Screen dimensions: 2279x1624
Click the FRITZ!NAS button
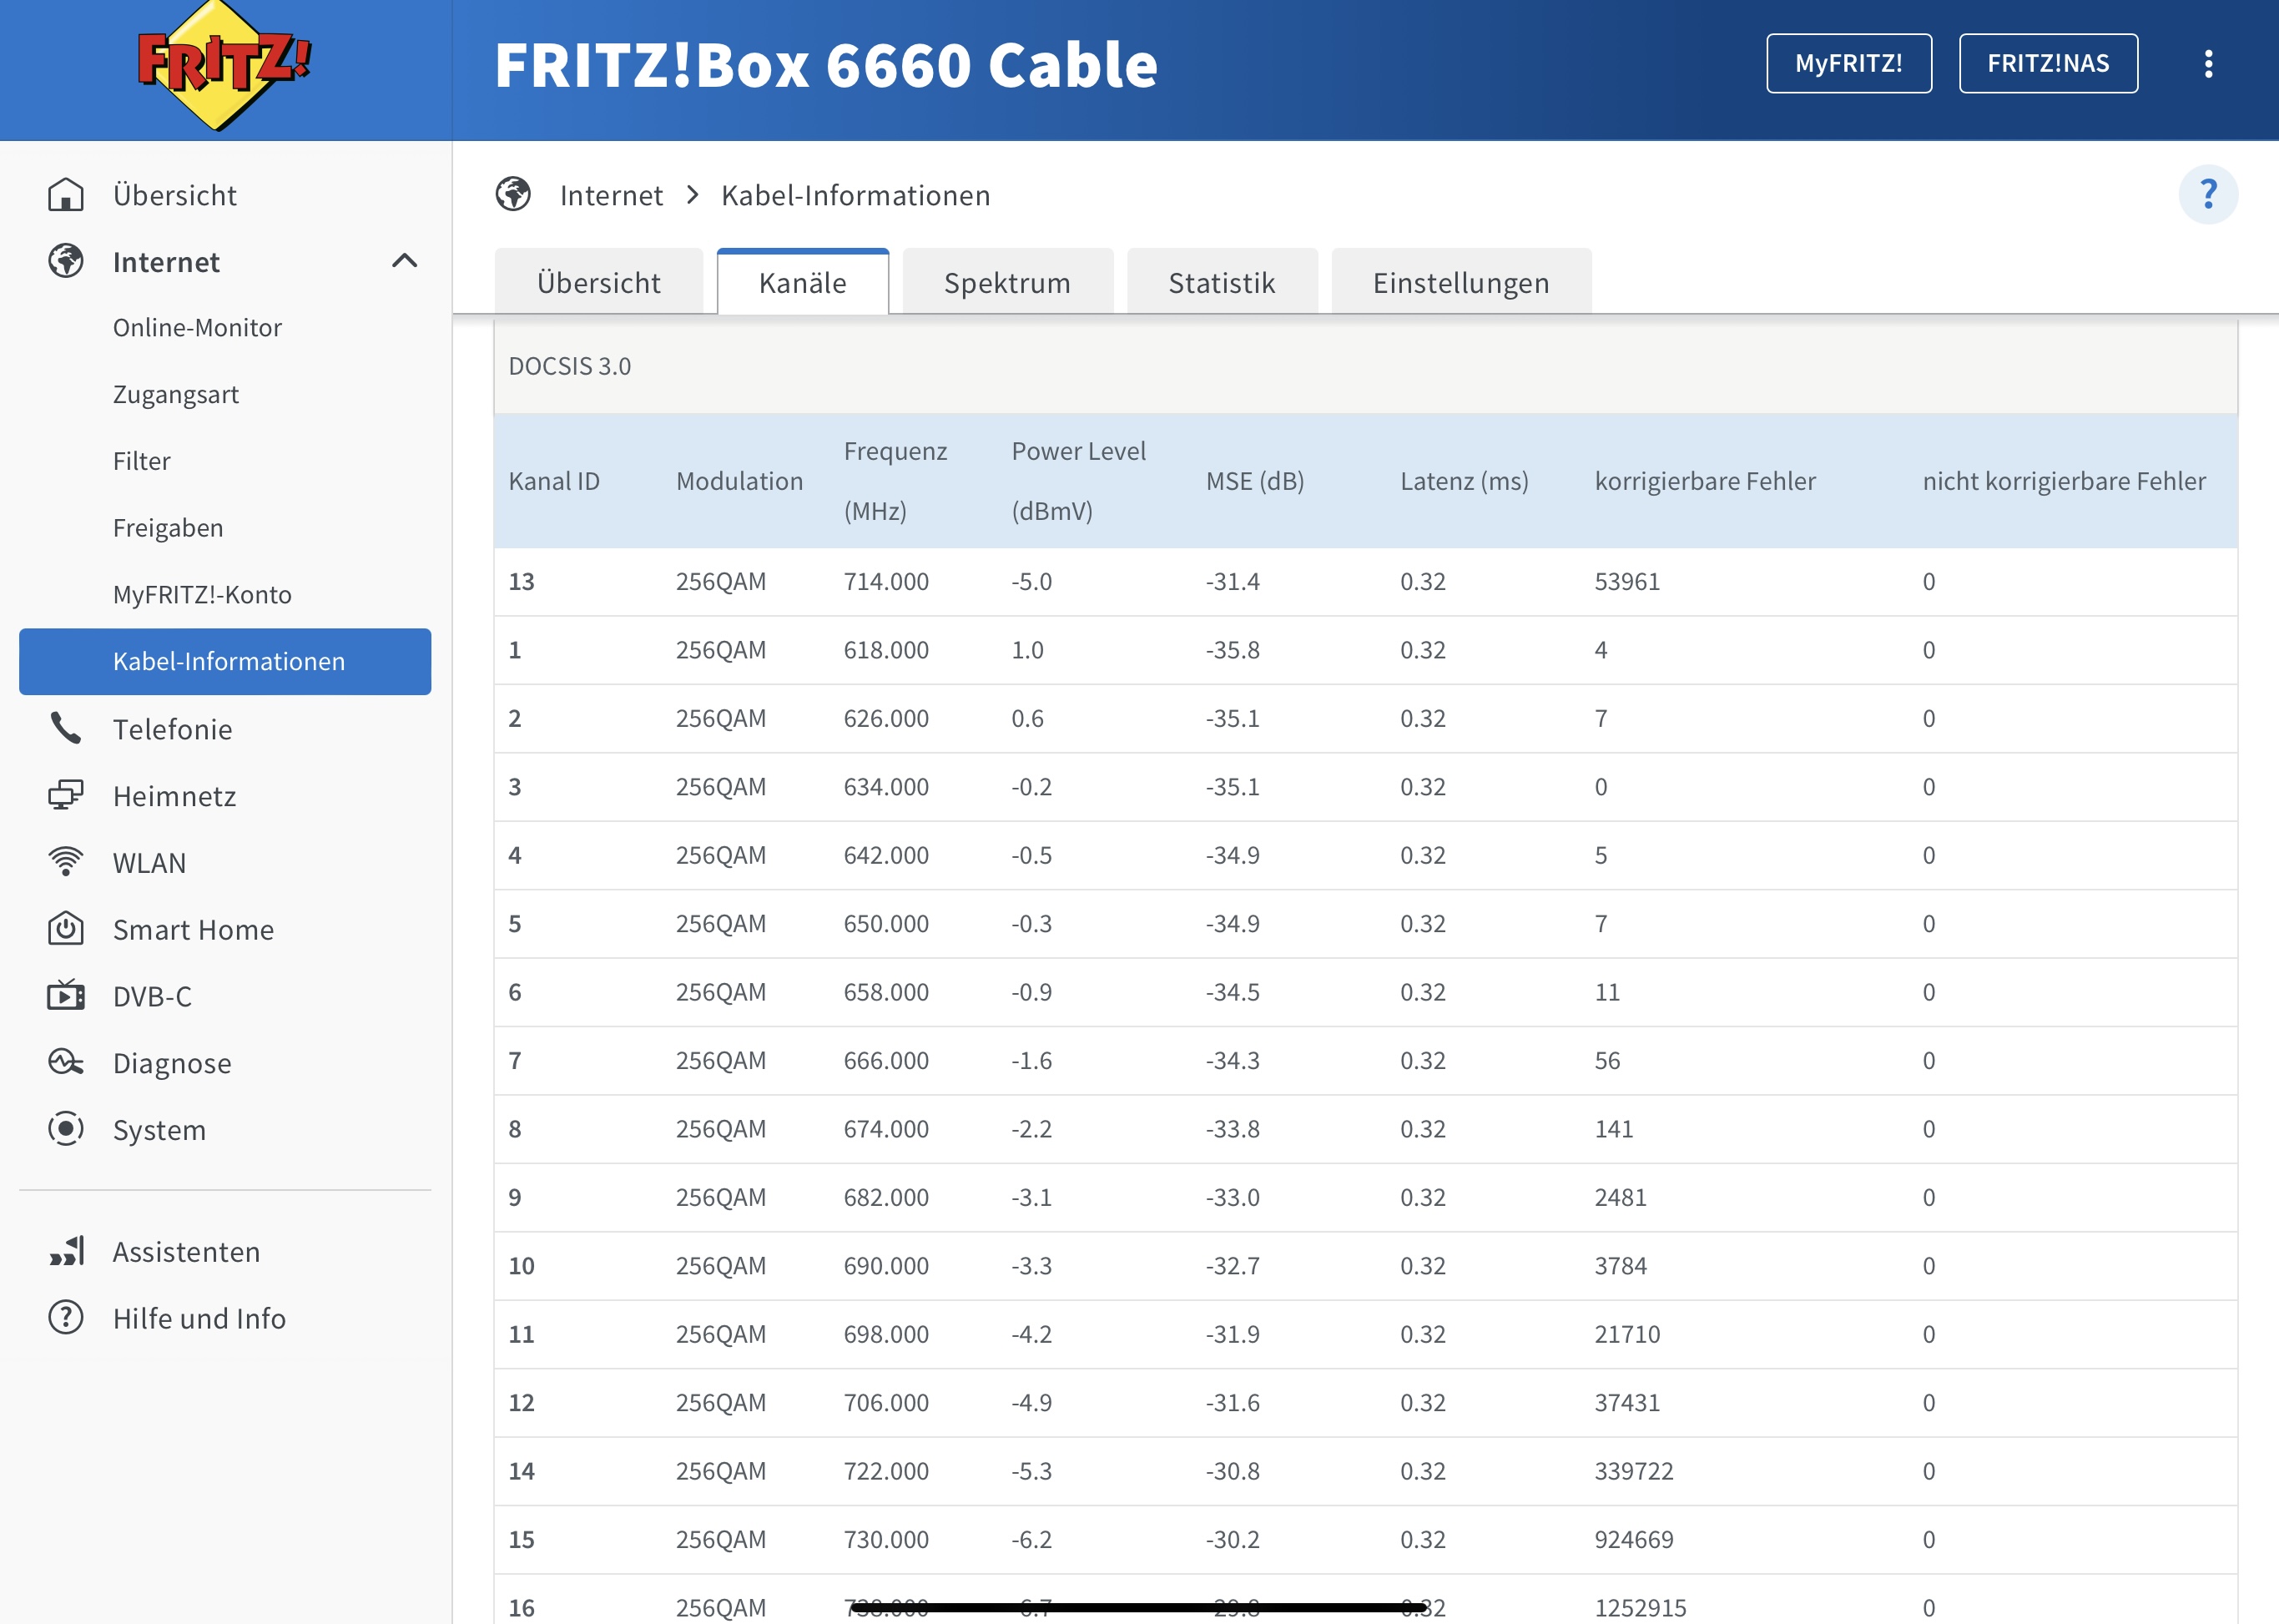tap(2047, 64)
